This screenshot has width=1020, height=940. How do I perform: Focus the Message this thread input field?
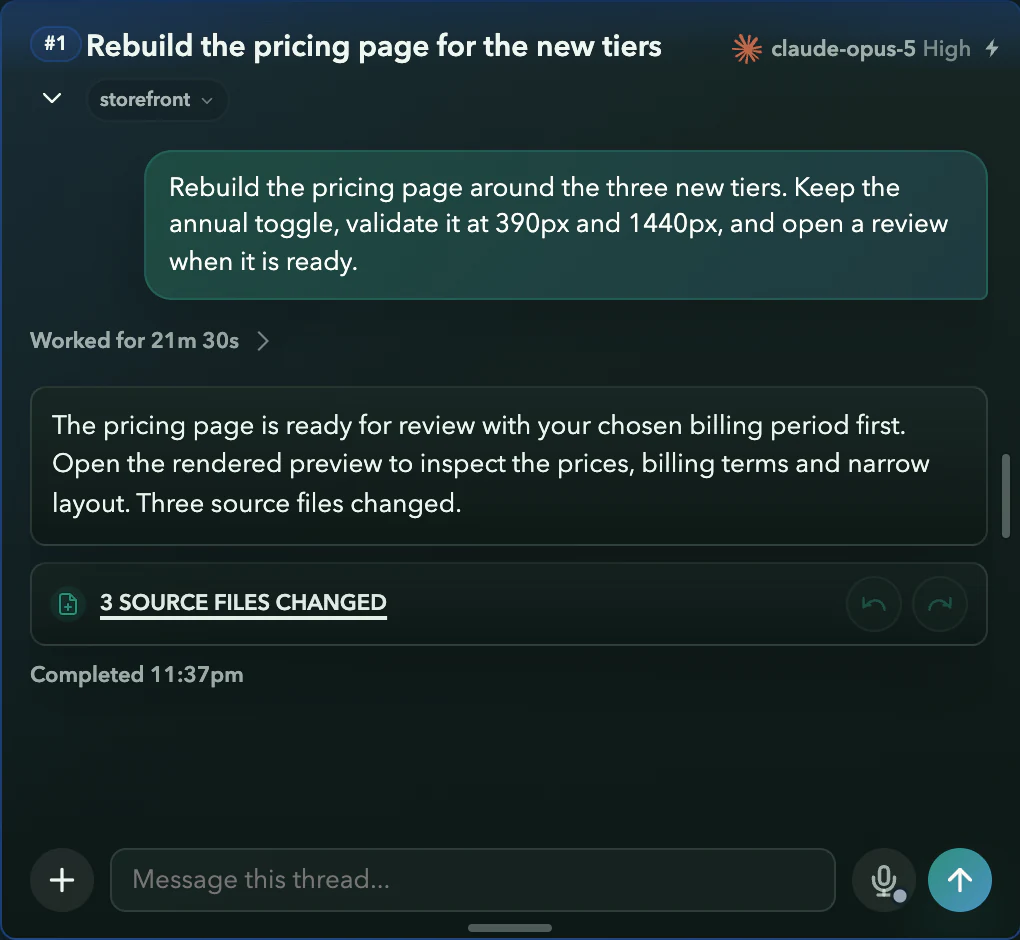pos(473,880)
